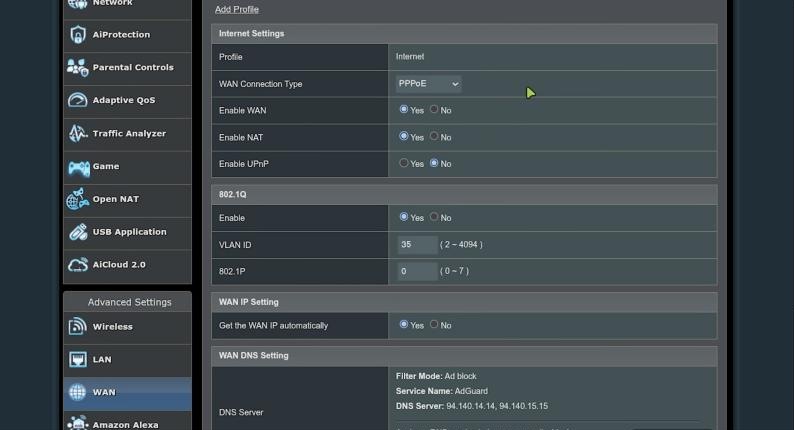Set Enable WAN to No
794x430 pixels.
(434, 109)
